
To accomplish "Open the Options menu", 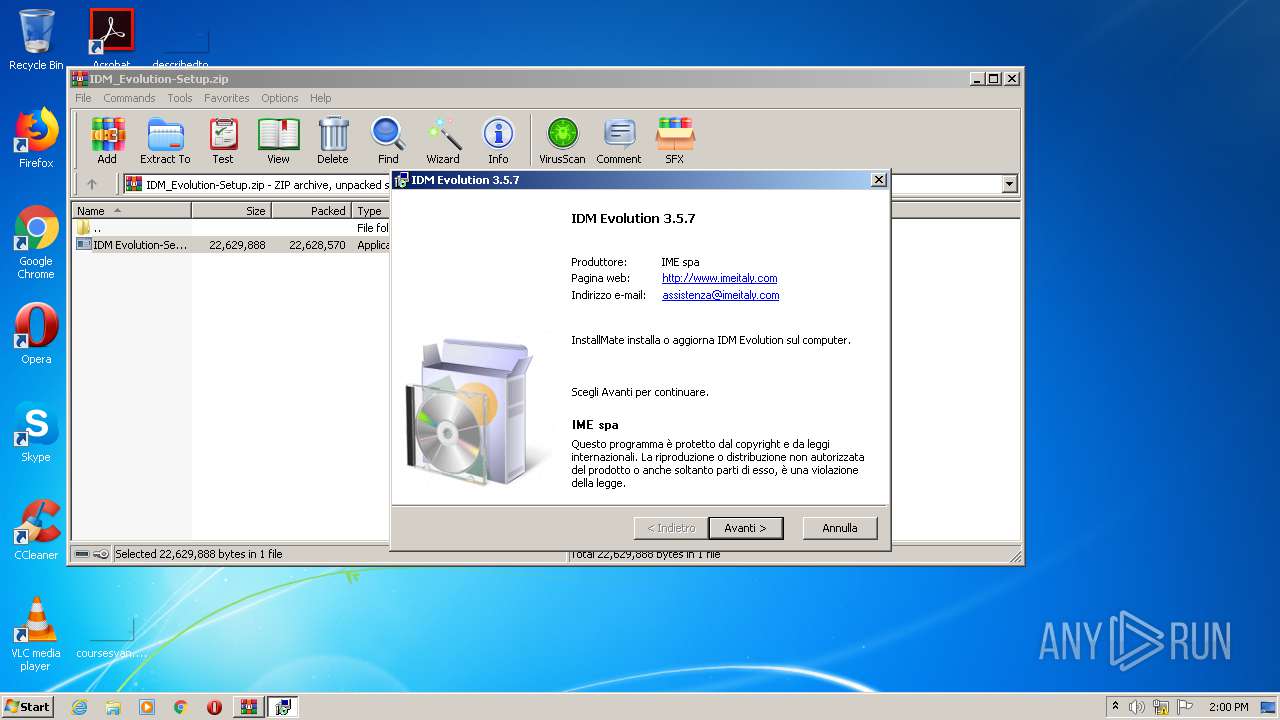I will 280,98.
